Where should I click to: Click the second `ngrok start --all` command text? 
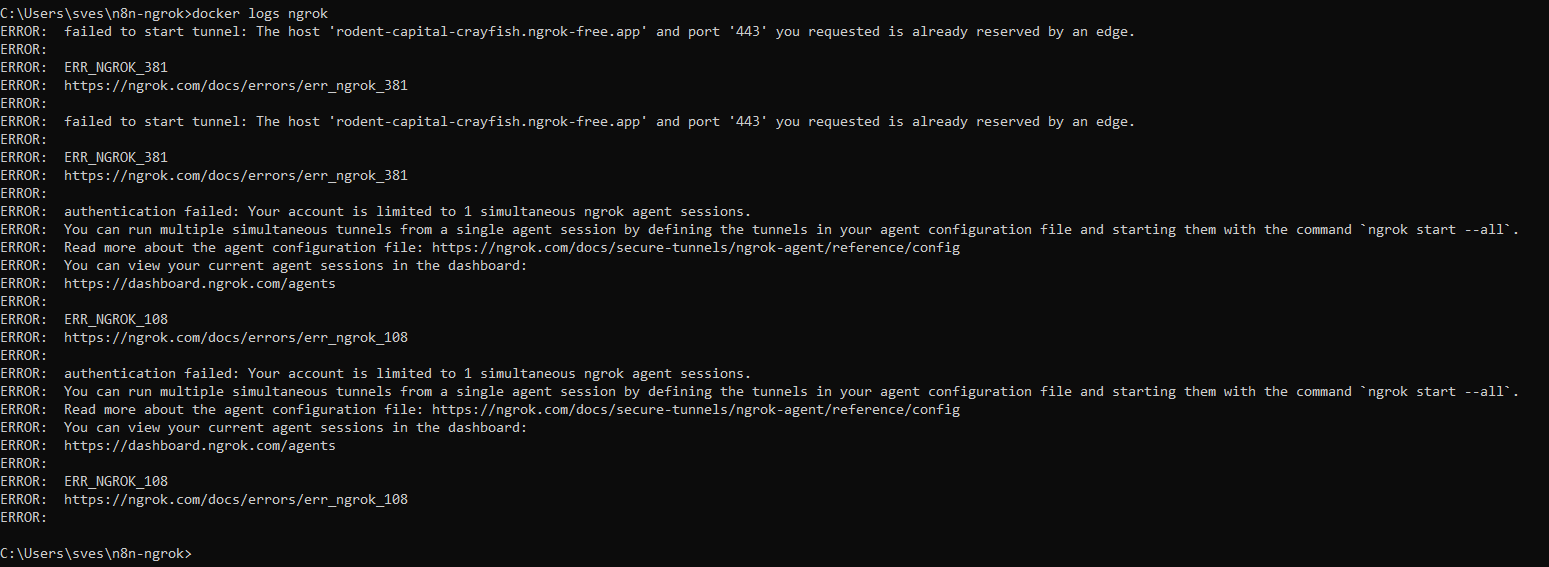coord(1436,391)
